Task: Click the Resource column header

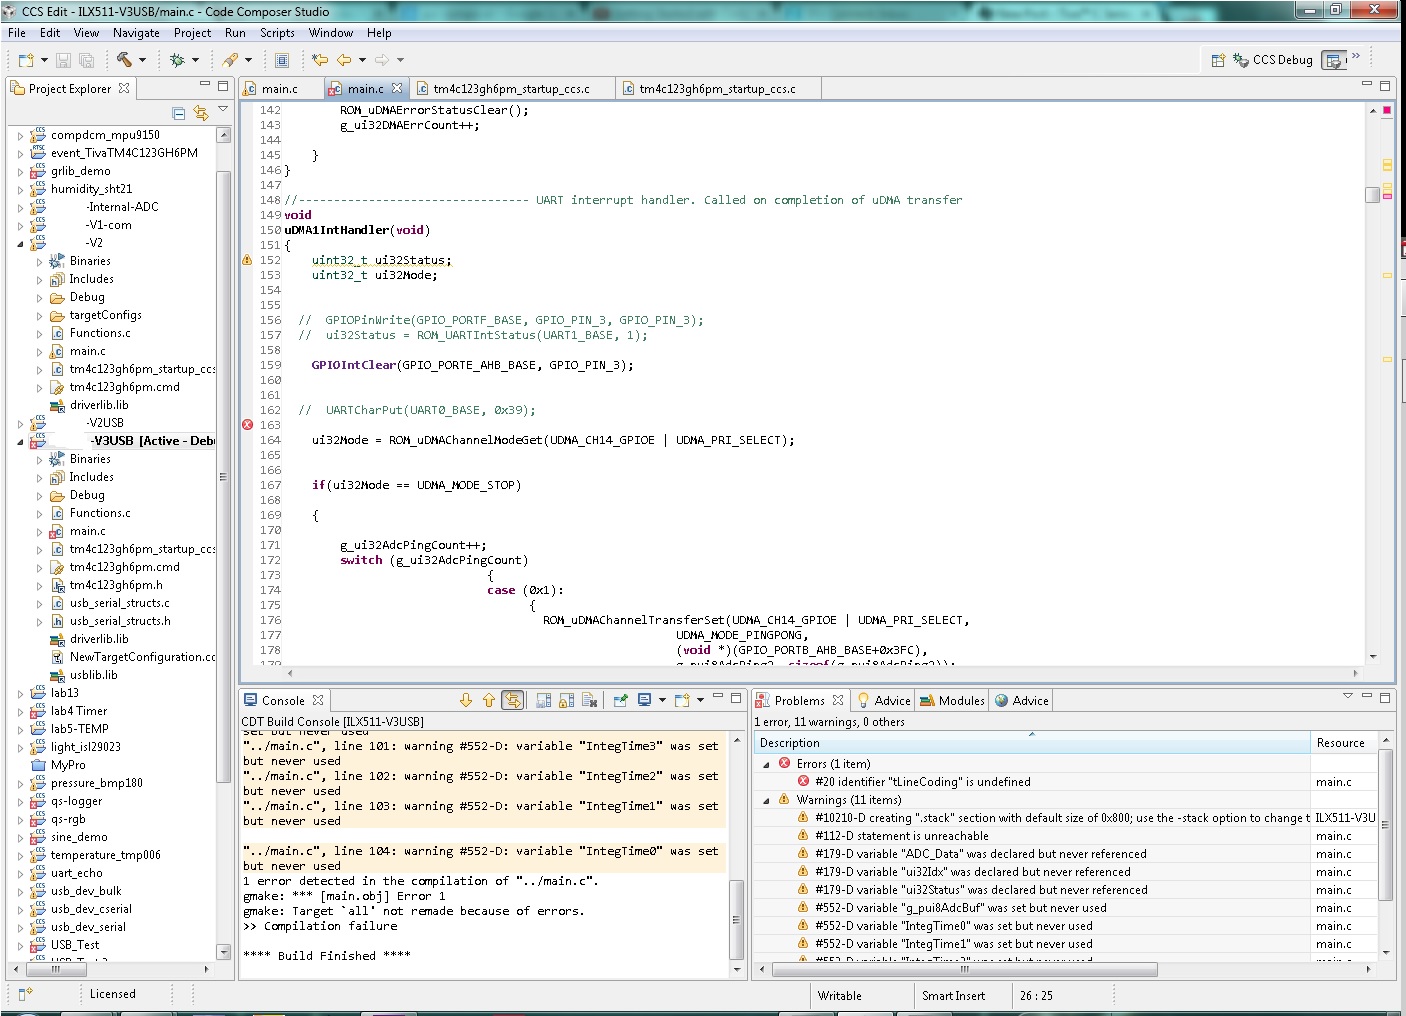Action: 1345,743
